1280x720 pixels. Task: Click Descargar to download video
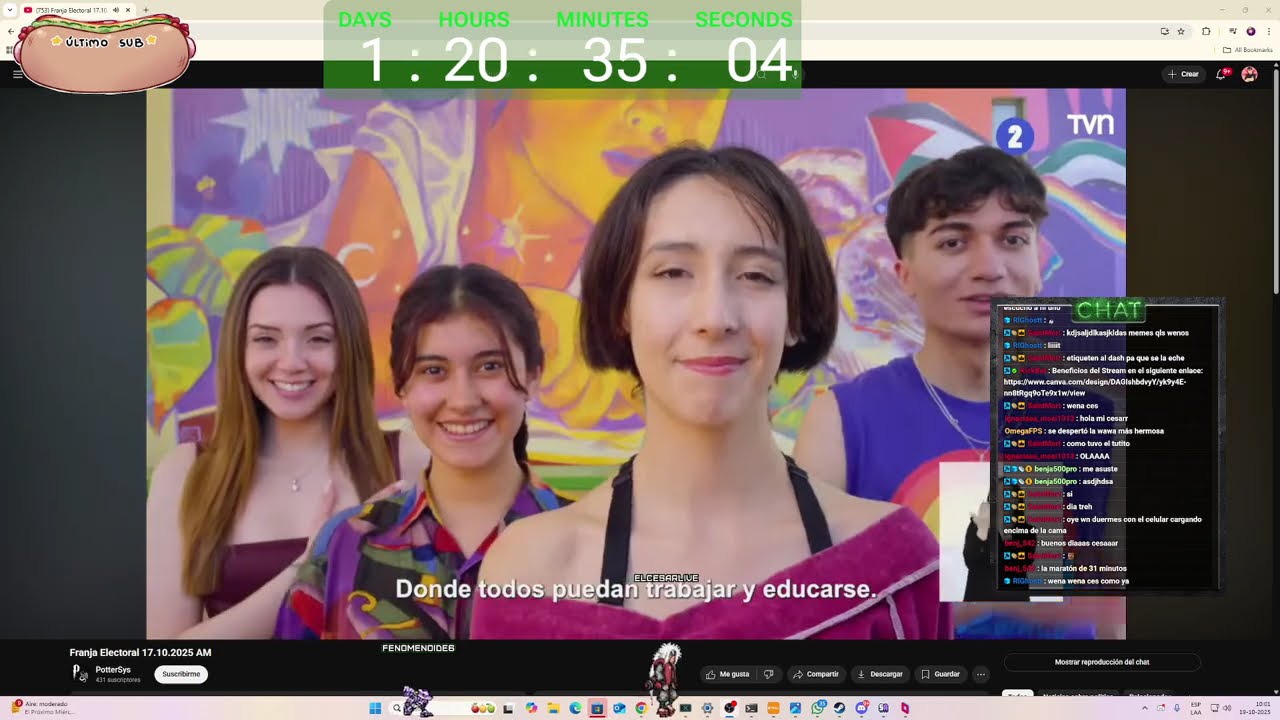pyautogui.click(x=880, y=674)
